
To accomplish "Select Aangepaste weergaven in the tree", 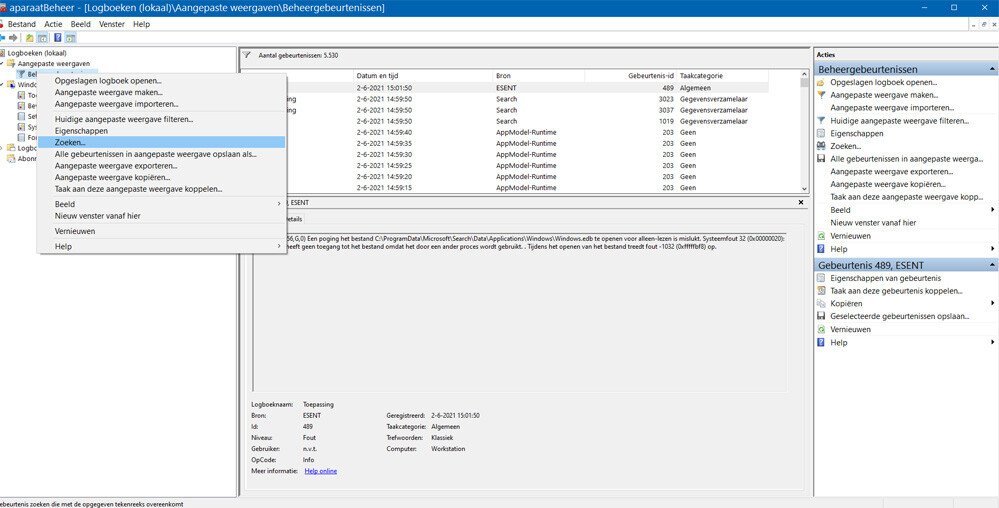I will [x=54, y=64].
